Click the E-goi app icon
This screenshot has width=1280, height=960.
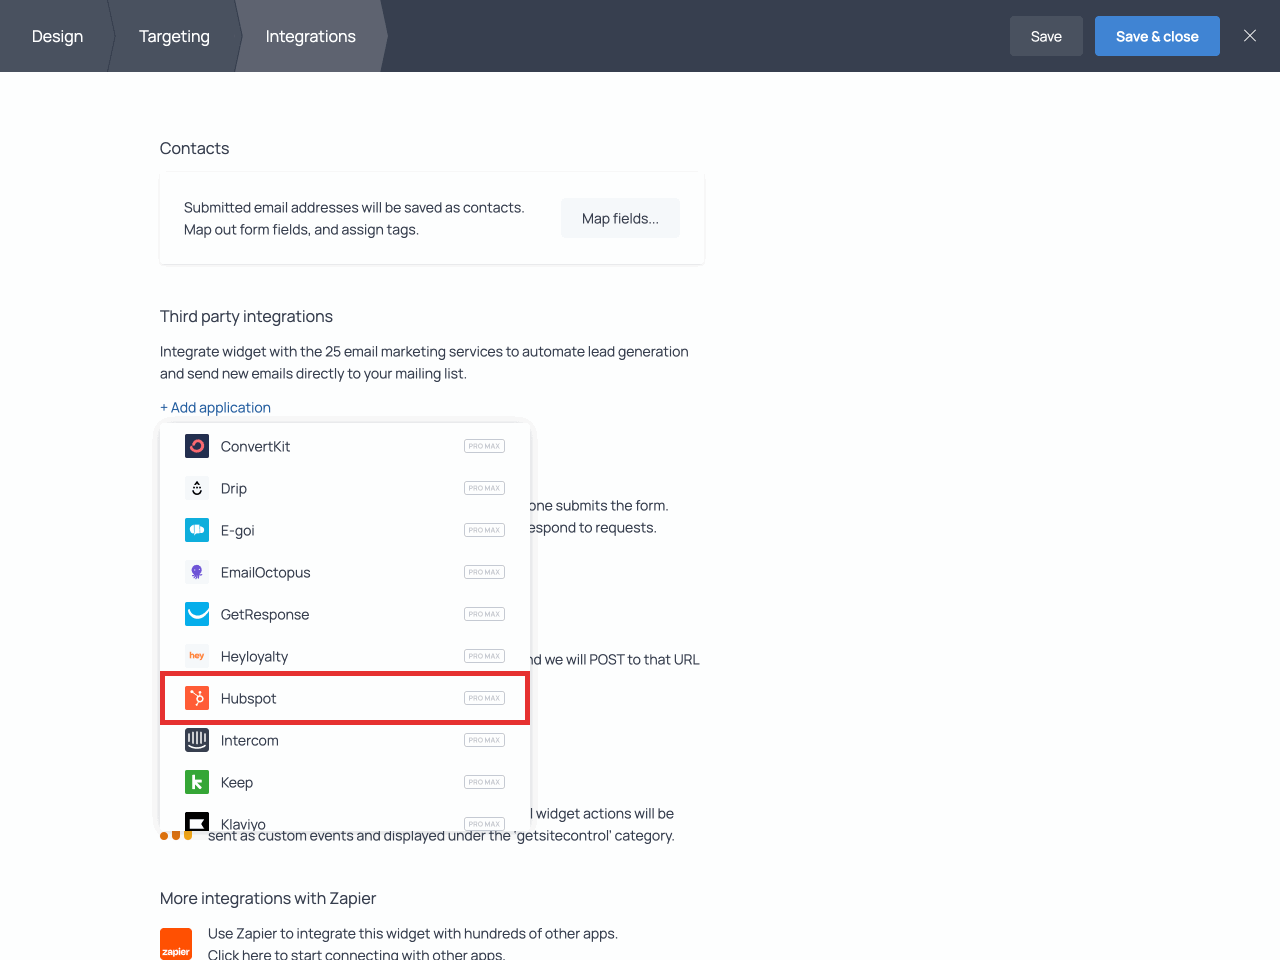pos(197,530)
